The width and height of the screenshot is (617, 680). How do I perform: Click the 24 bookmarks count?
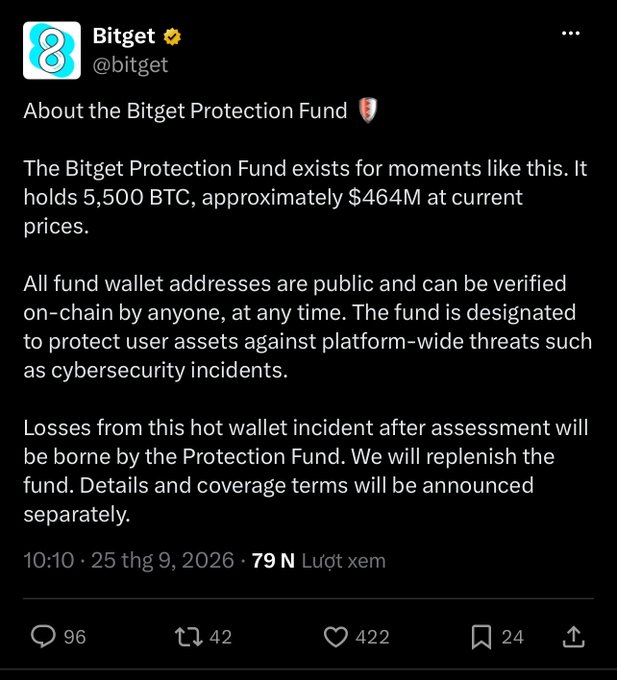coord(513,637)
